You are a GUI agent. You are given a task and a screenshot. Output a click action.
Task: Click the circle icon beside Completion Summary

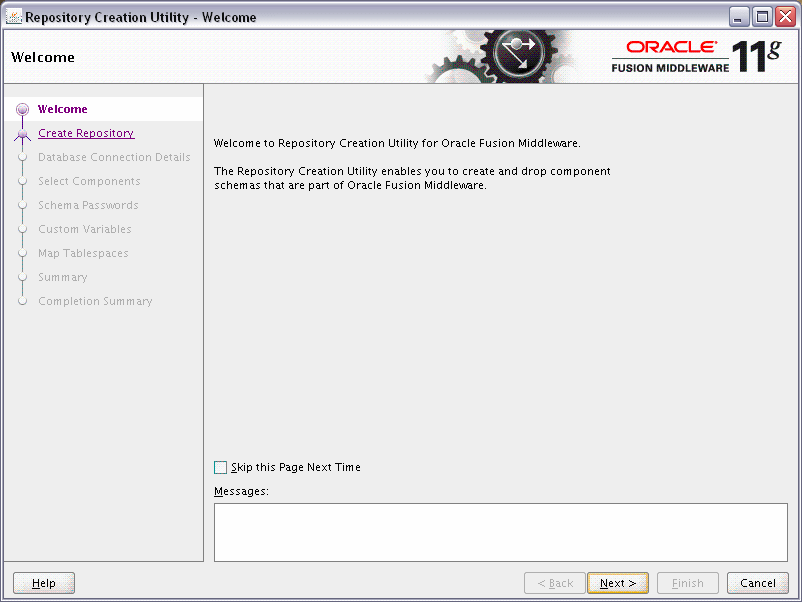coord(23,301)
